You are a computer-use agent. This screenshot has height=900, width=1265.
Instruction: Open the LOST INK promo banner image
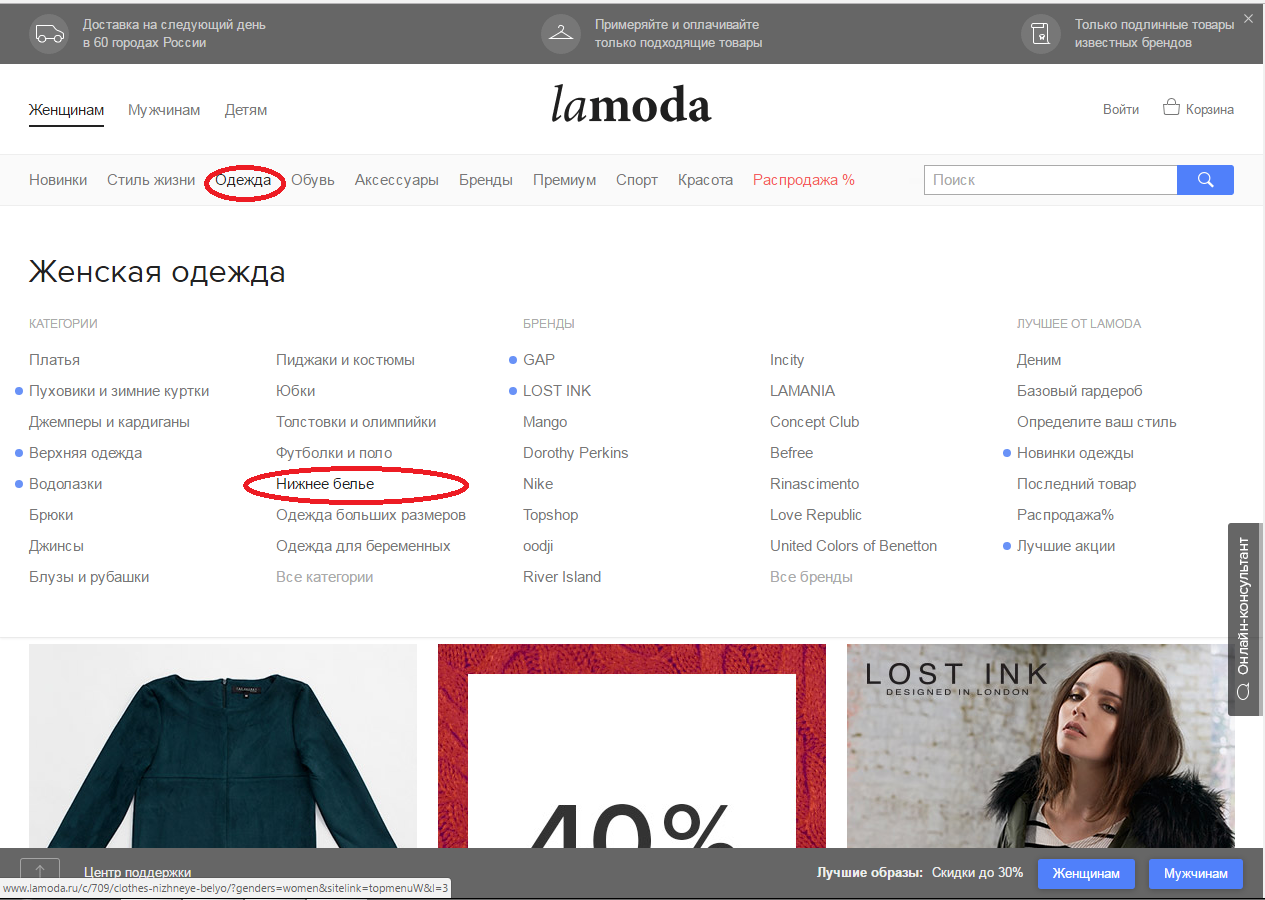tap(1041, 746)
